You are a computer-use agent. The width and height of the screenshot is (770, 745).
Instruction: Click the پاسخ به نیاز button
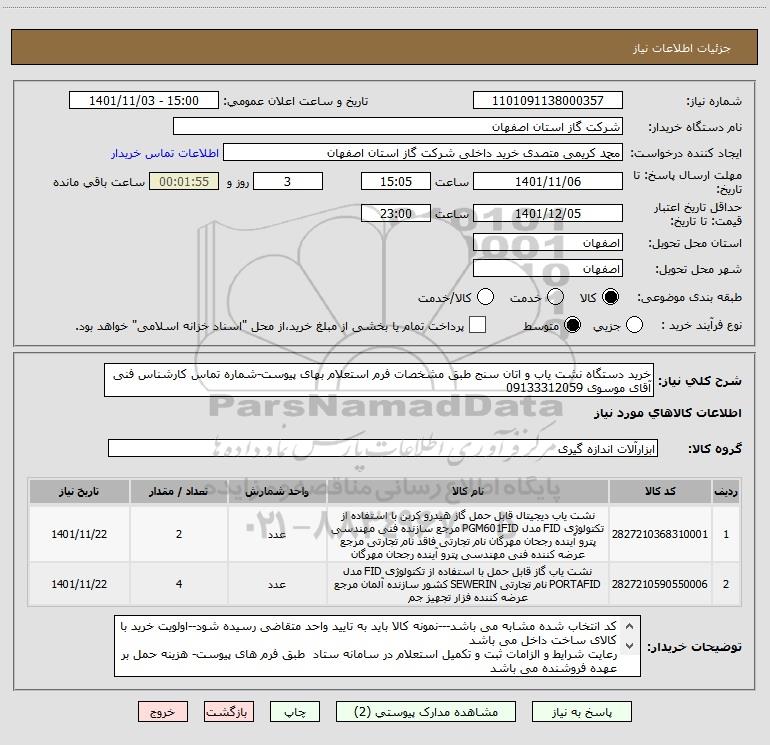[582, 712]
